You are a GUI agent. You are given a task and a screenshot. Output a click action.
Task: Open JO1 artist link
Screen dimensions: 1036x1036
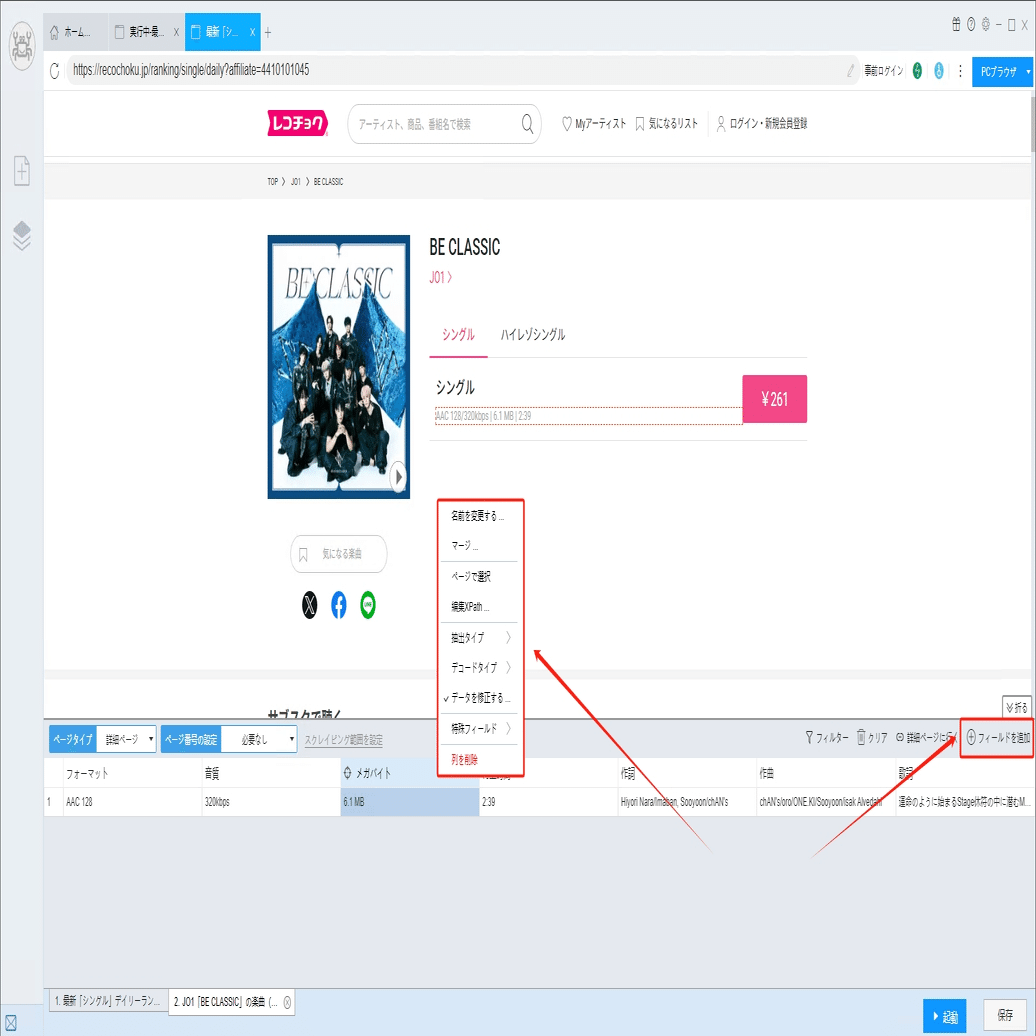click(441, 278)
